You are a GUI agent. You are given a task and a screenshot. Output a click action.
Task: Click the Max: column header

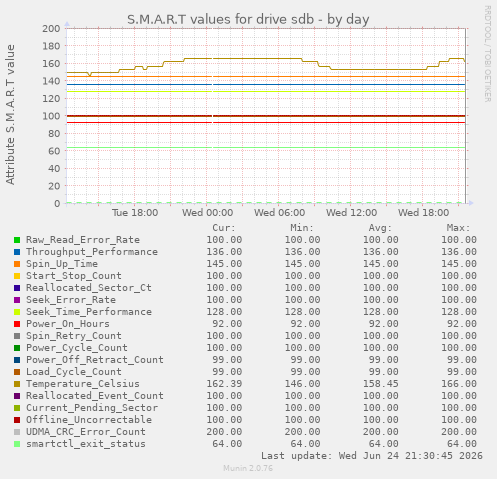point(458,228)
